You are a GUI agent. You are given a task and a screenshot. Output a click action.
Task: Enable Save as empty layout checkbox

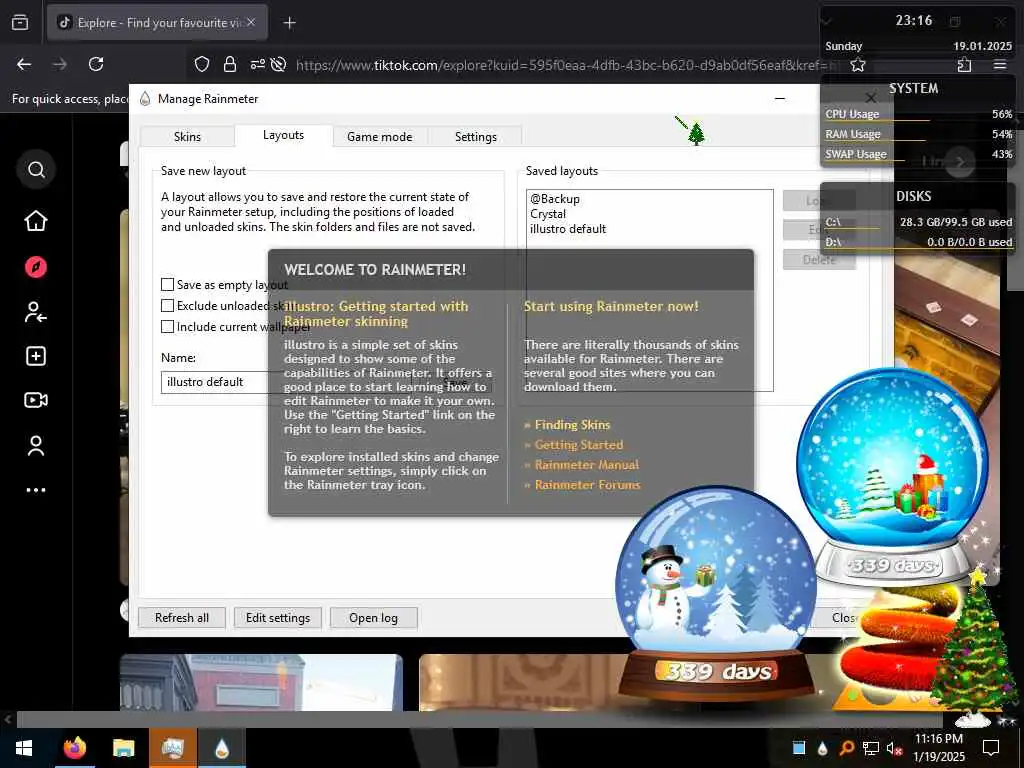click(x=167, y=285)
